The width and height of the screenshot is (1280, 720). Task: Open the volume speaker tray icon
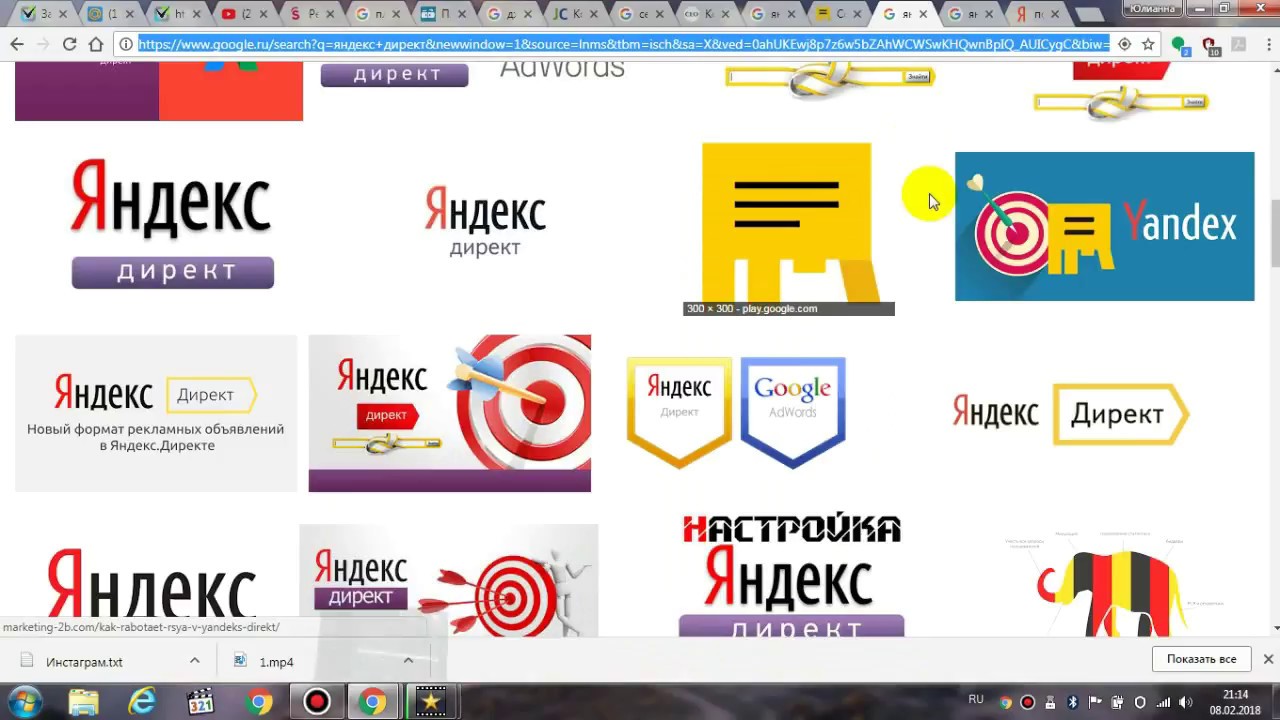pyautogui.click(x=1186, y=702)
